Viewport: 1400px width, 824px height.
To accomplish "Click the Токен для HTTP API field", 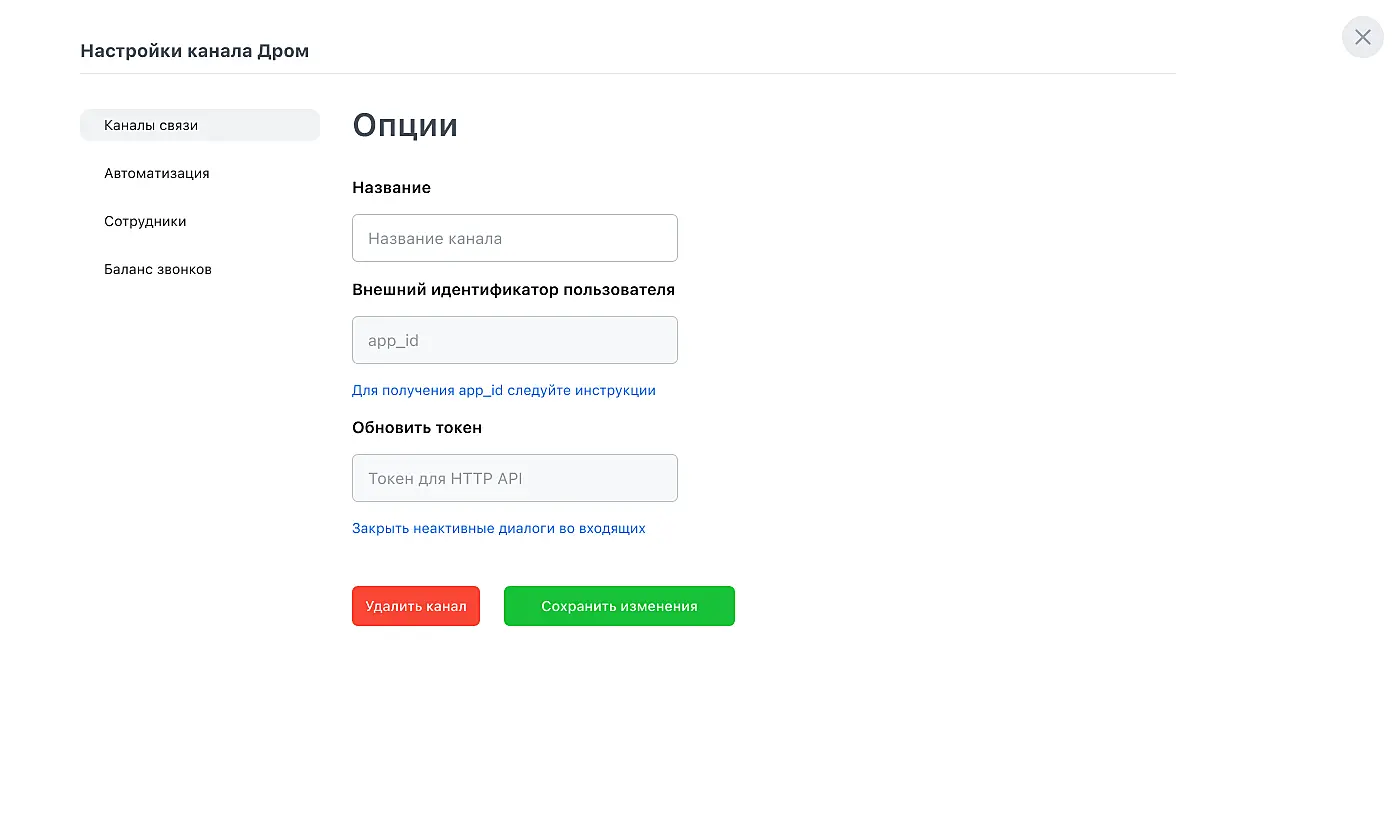I will click(515, 478).
